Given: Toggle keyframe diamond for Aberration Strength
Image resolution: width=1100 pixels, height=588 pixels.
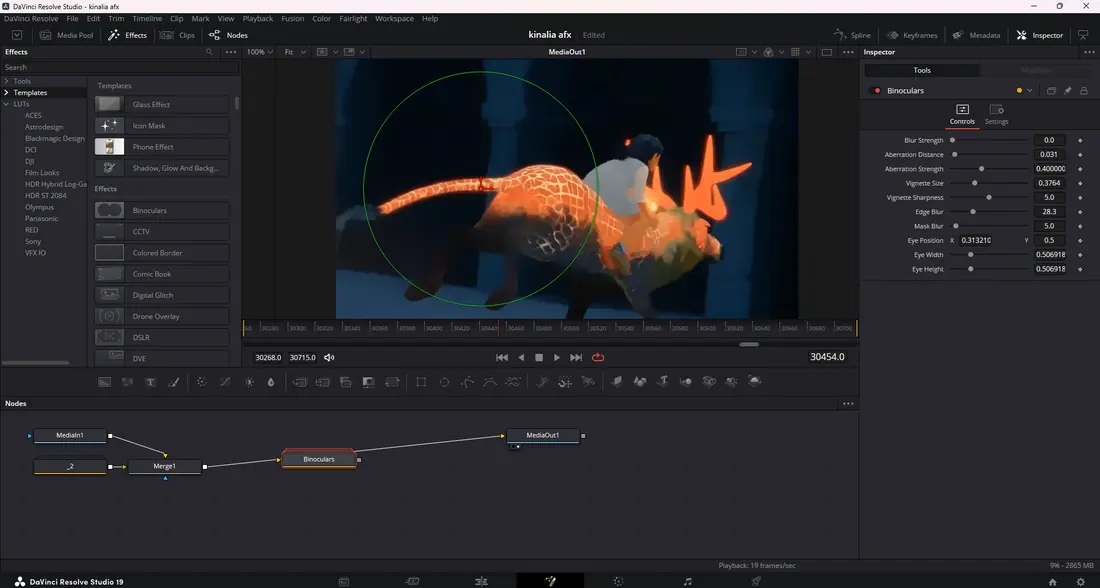Looking at the screenshot, I should point(1080,169).
